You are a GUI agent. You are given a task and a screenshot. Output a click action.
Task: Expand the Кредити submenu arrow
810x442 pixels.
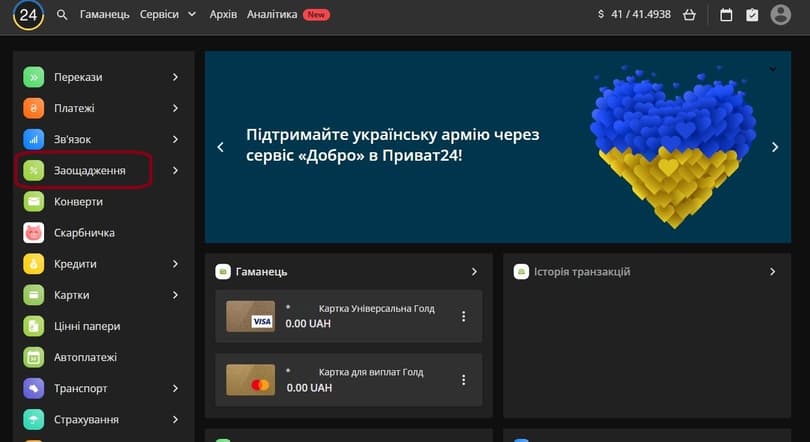coord(175,264)
